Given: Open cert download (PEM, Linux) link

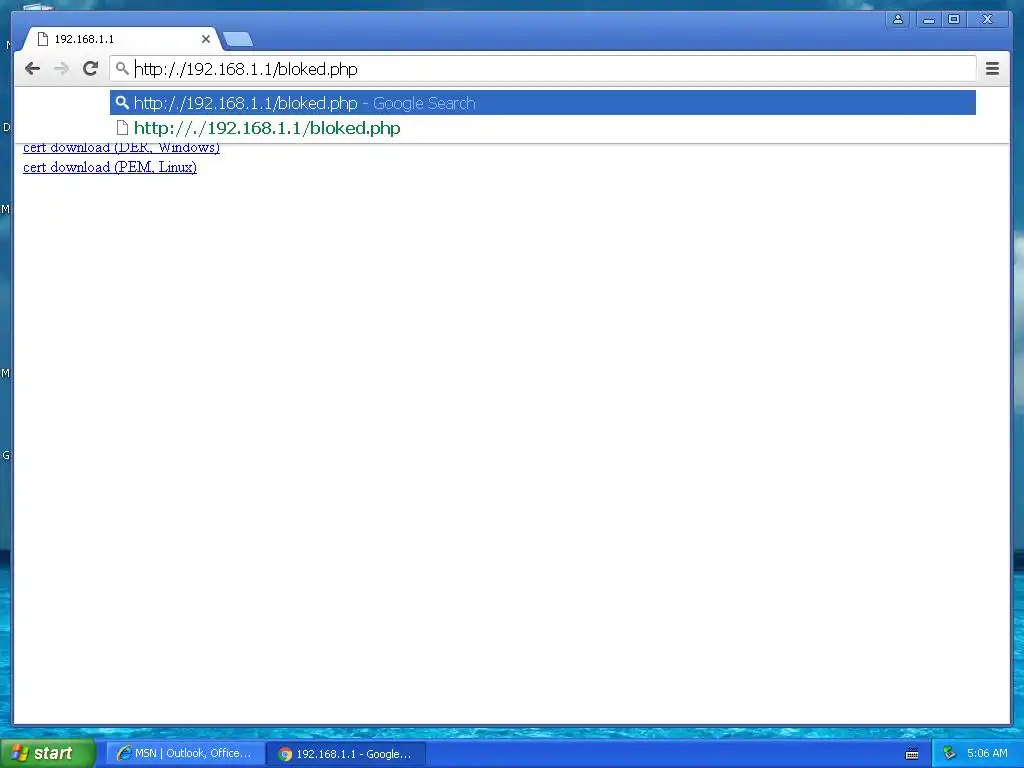Looking at the screenshot, I should point(110,167).
